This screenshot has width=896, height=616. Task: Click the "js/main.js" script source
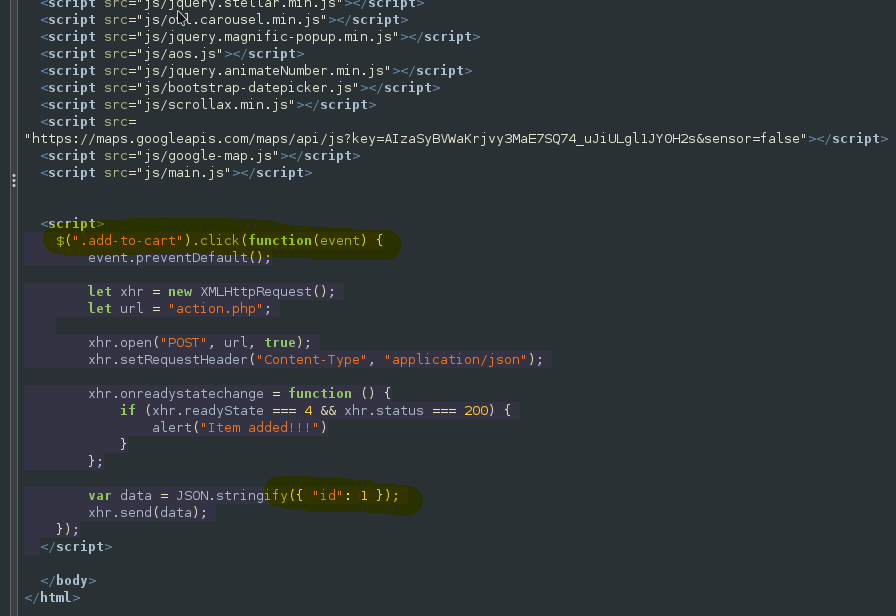184,173
